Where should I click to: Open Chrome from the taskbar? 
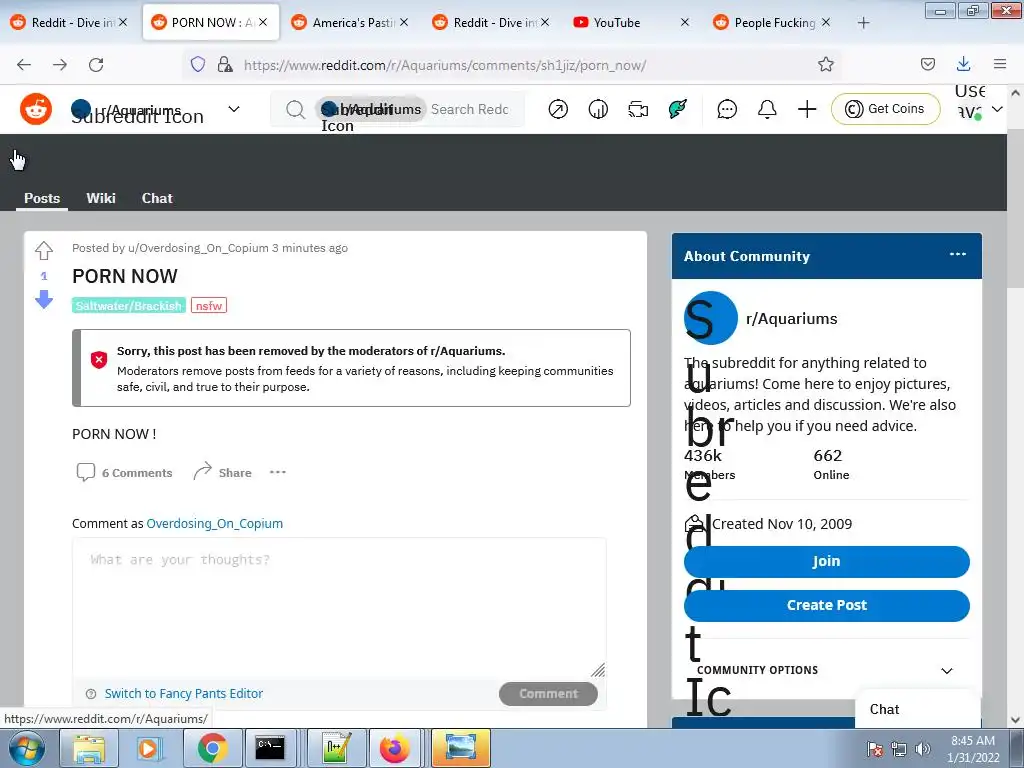(212, 748)
